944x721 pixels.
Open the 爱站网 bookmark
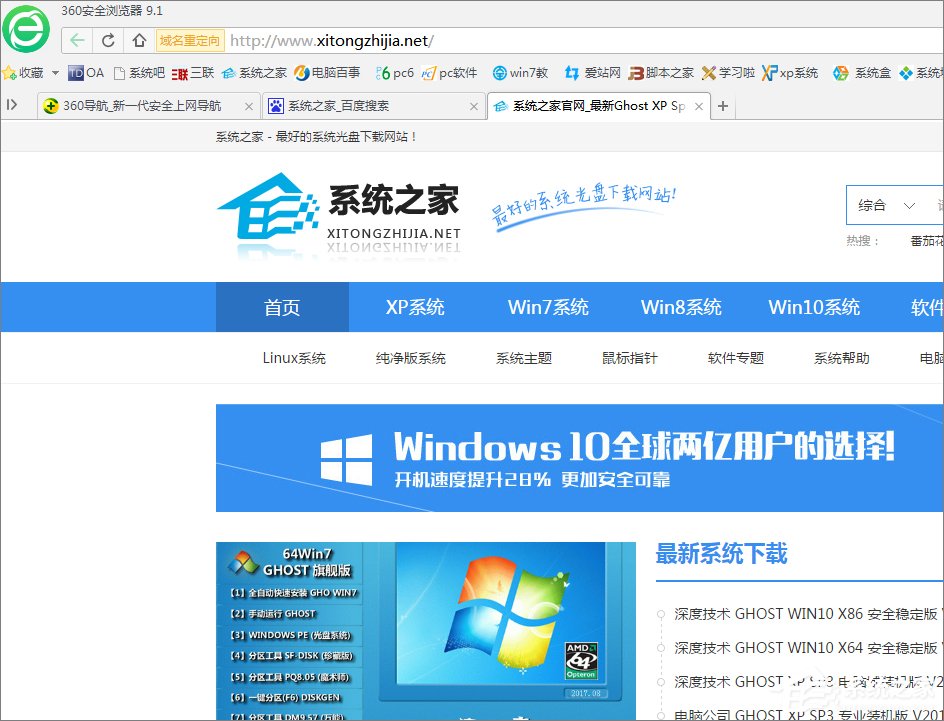592,73
